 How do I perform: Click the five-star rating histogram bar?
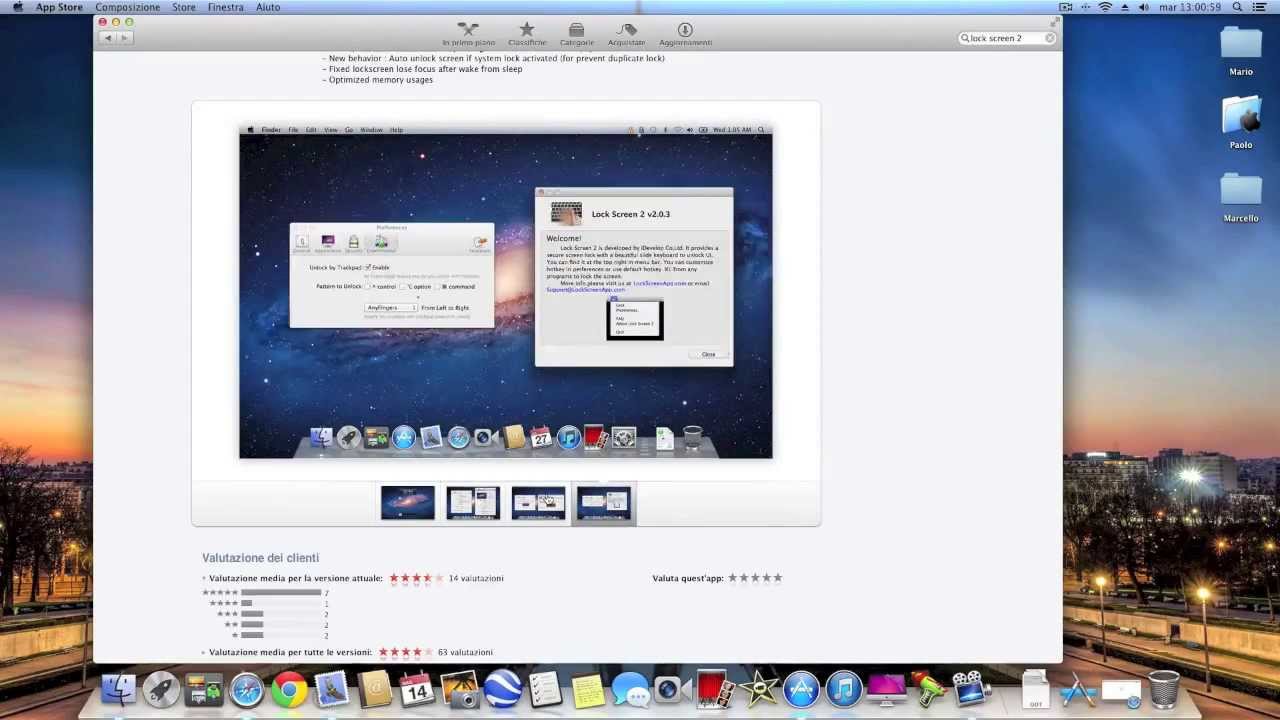tap(281, 592)
